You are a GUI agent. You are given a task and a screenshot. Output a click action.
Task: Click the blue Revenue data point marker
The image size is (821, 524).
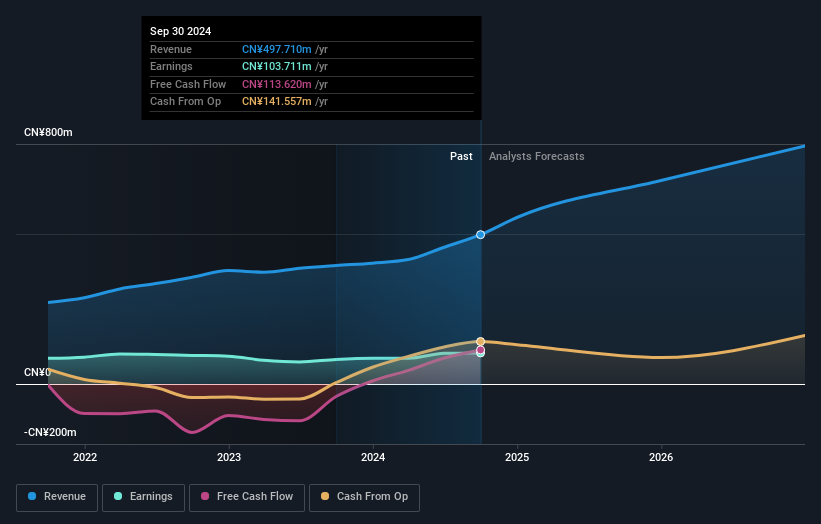coord(480,235)
